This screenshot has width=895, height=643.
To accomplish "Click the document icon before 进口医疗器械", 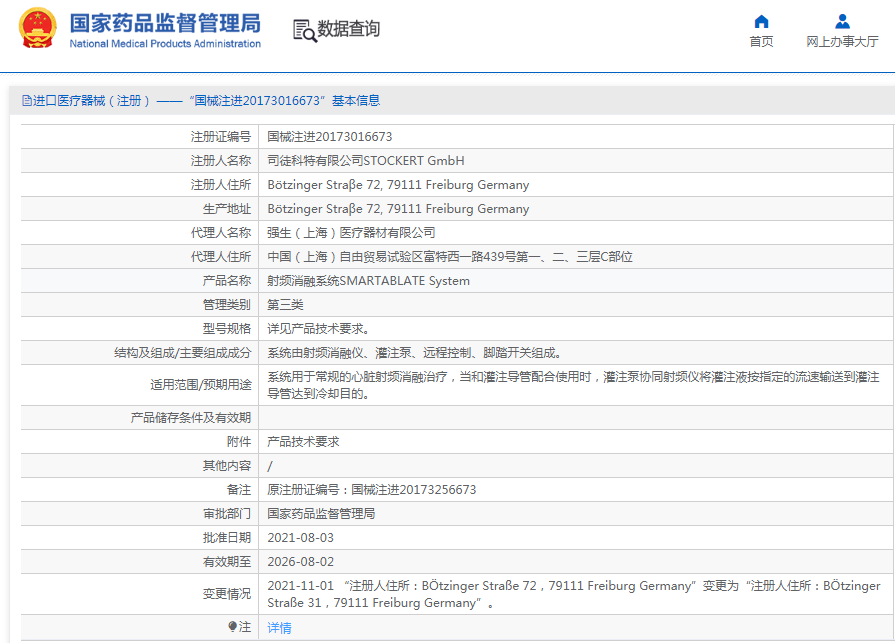I will [x=27, y=101].
